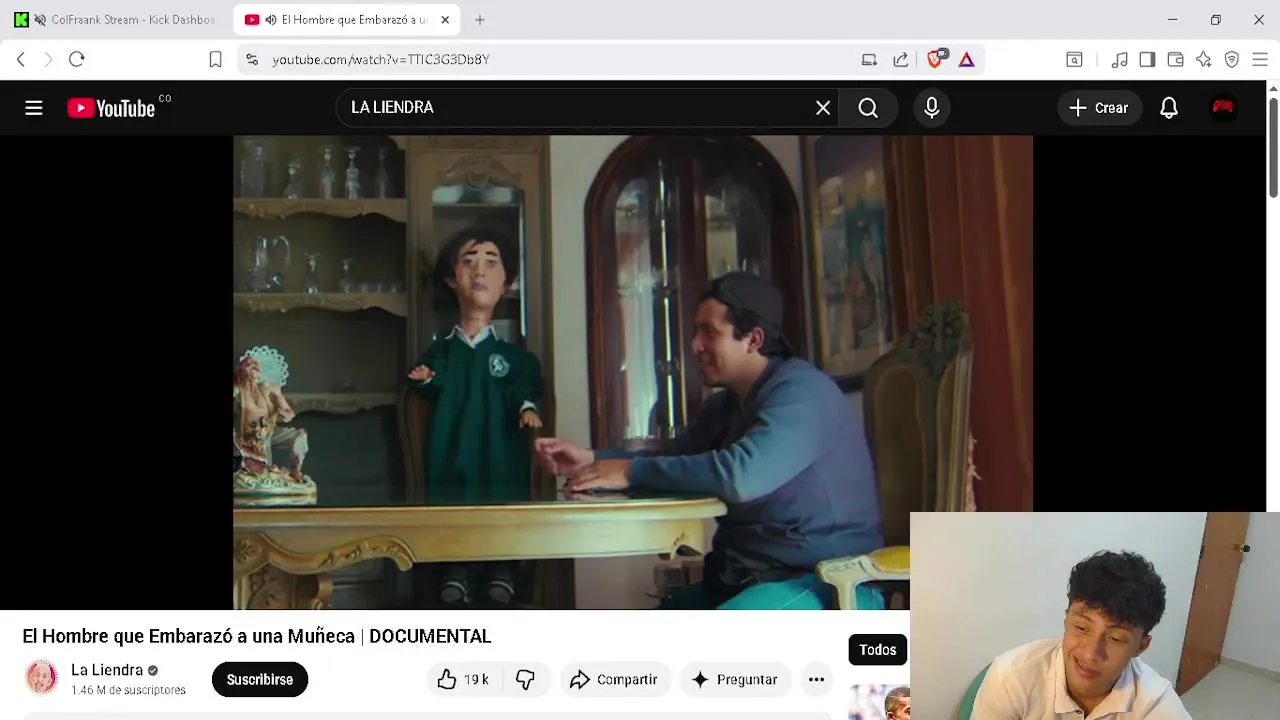This screenshot has height=720, width=1280.
Task: Open YouTube notifications bell
Action: tap(1169, 108)
